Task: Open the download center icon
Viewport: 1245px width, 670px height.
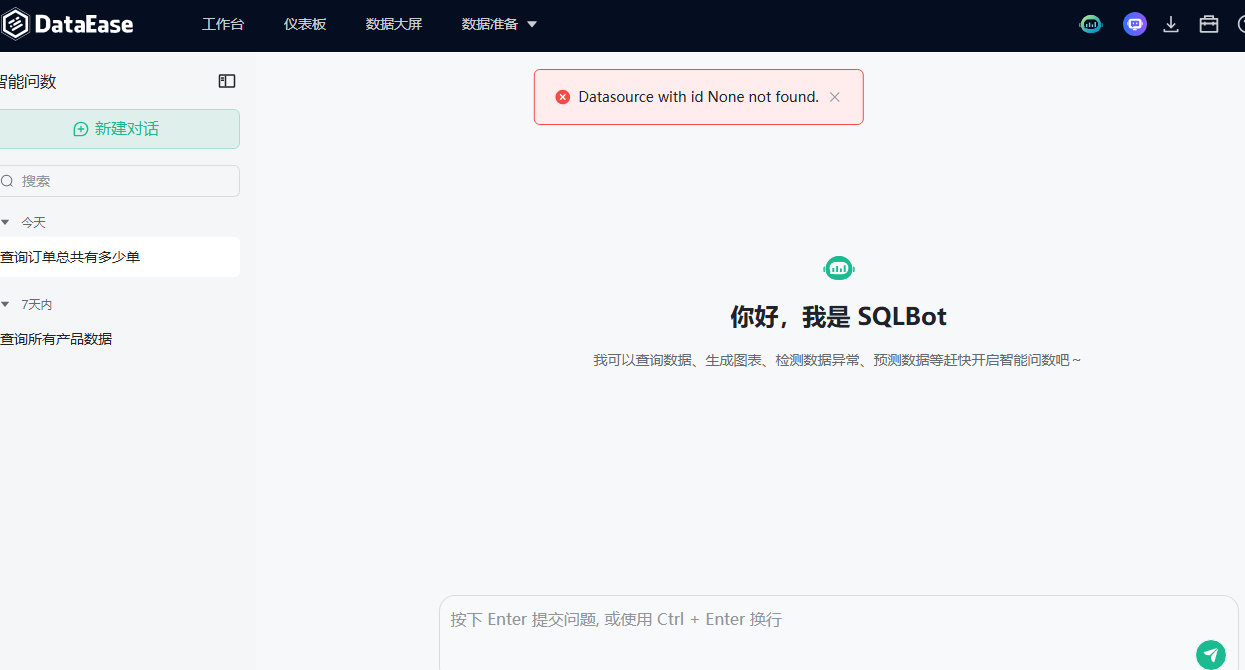Action: 1171,24
